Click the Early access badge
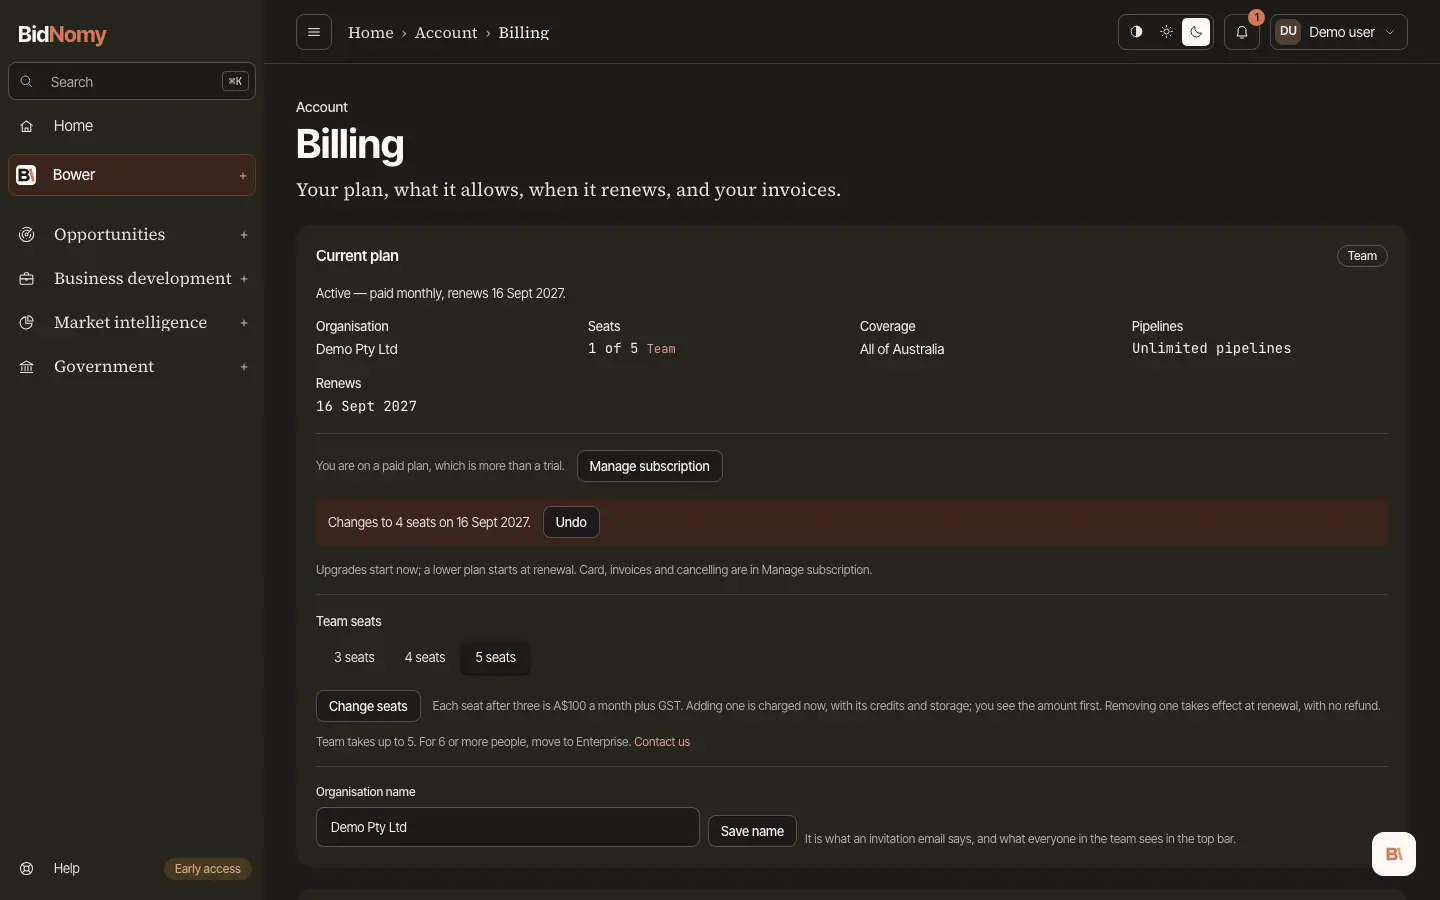Screen dimensions: 1440x900 [x=208, y=869]
